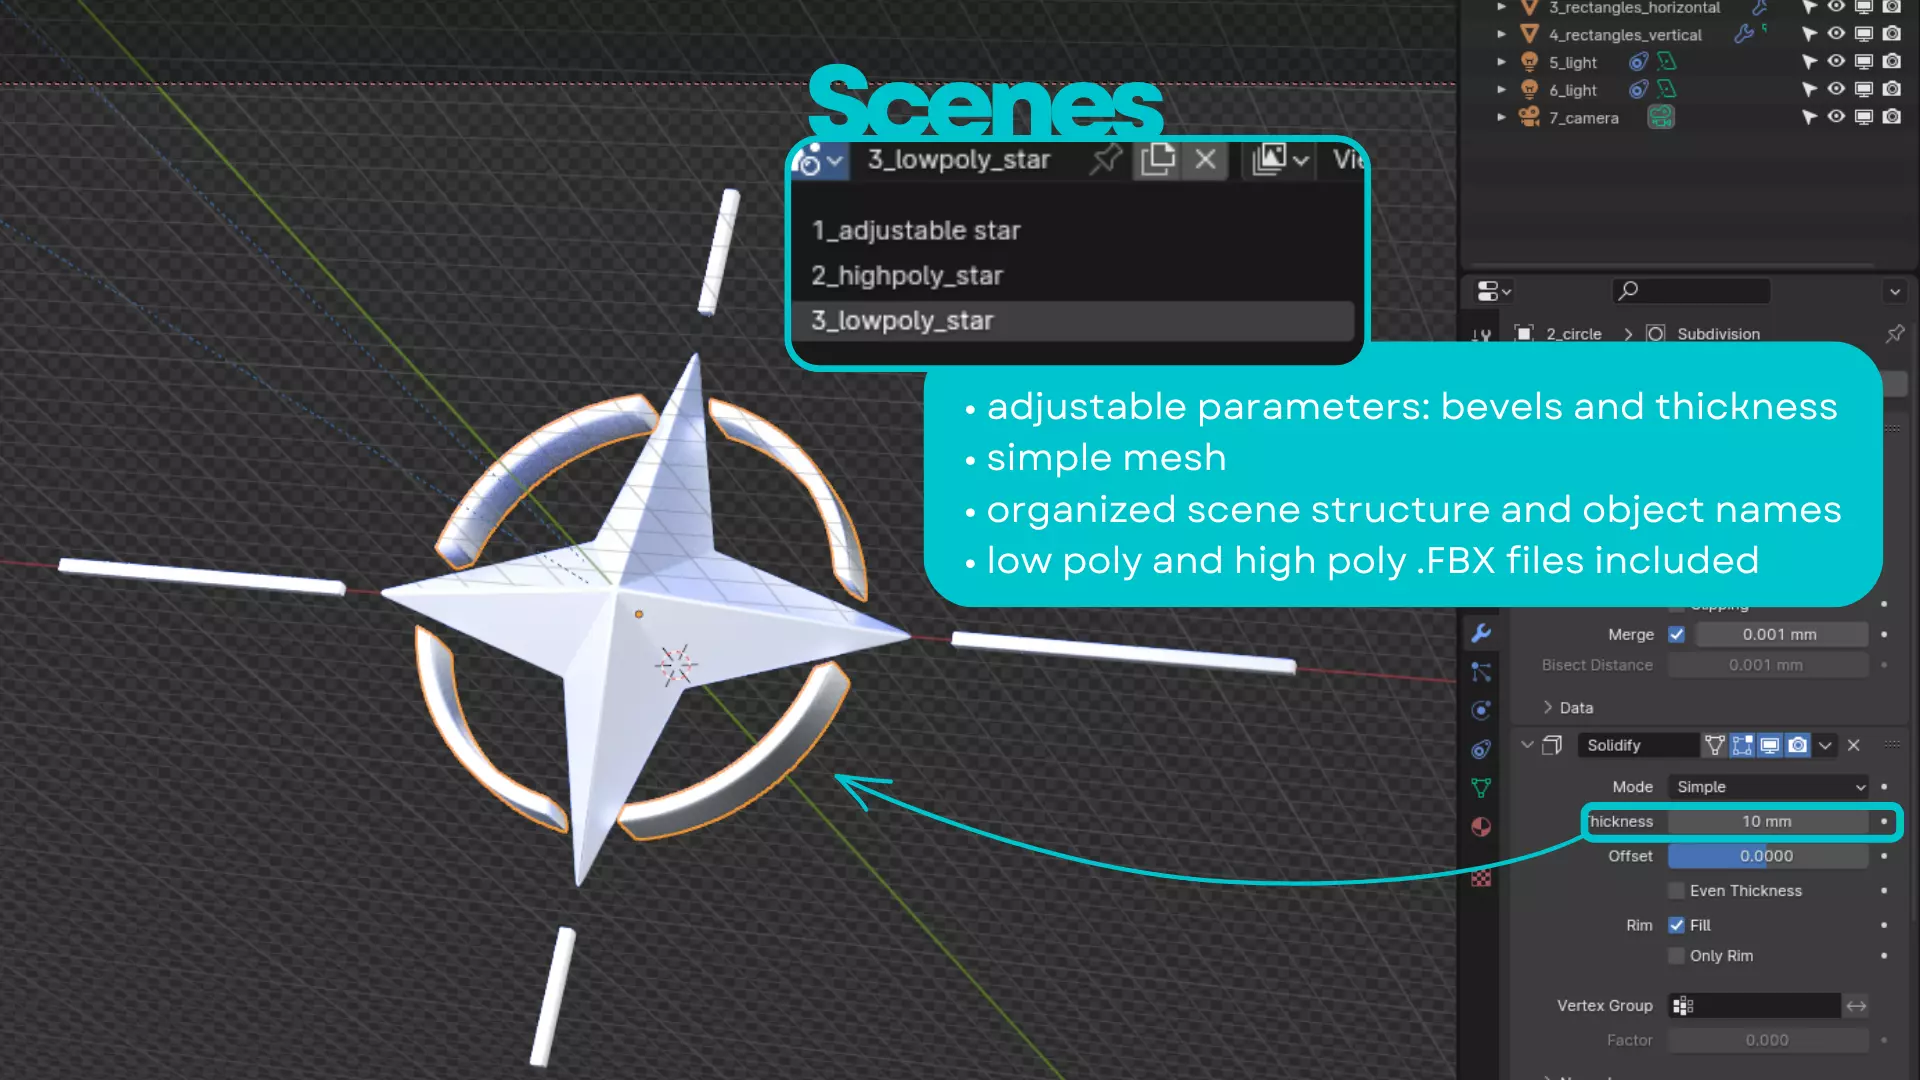Open the Modifiers wrench properties tab

1481,633
